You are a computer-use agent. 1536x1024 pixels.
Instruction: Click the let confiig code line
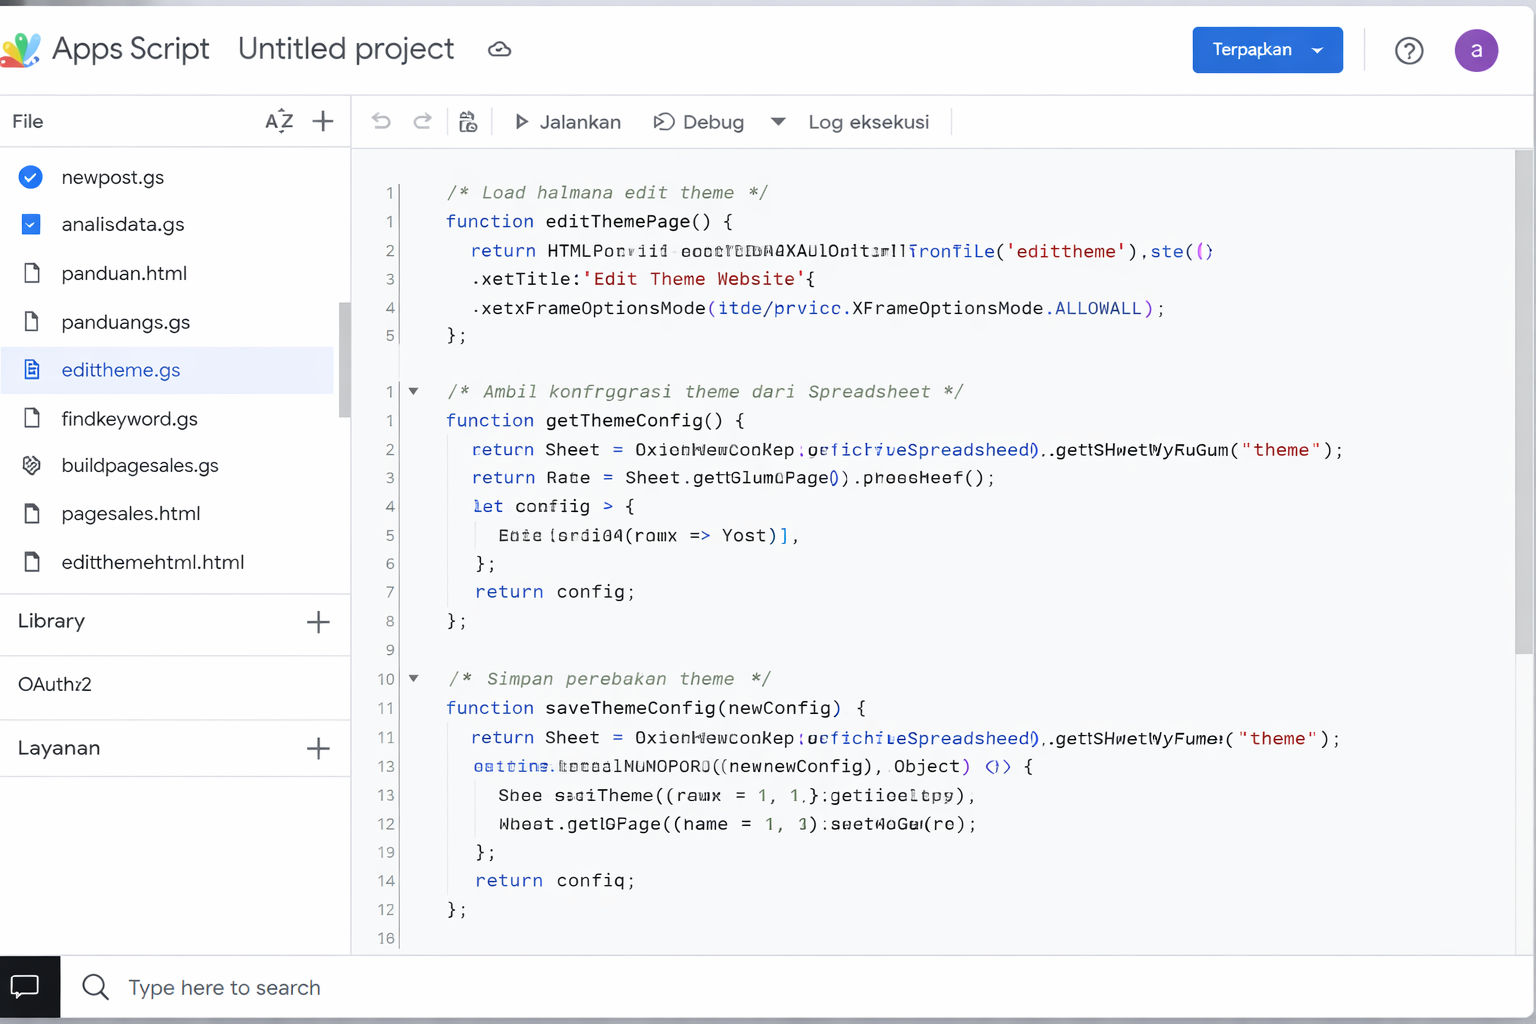[x=553, y=506]
